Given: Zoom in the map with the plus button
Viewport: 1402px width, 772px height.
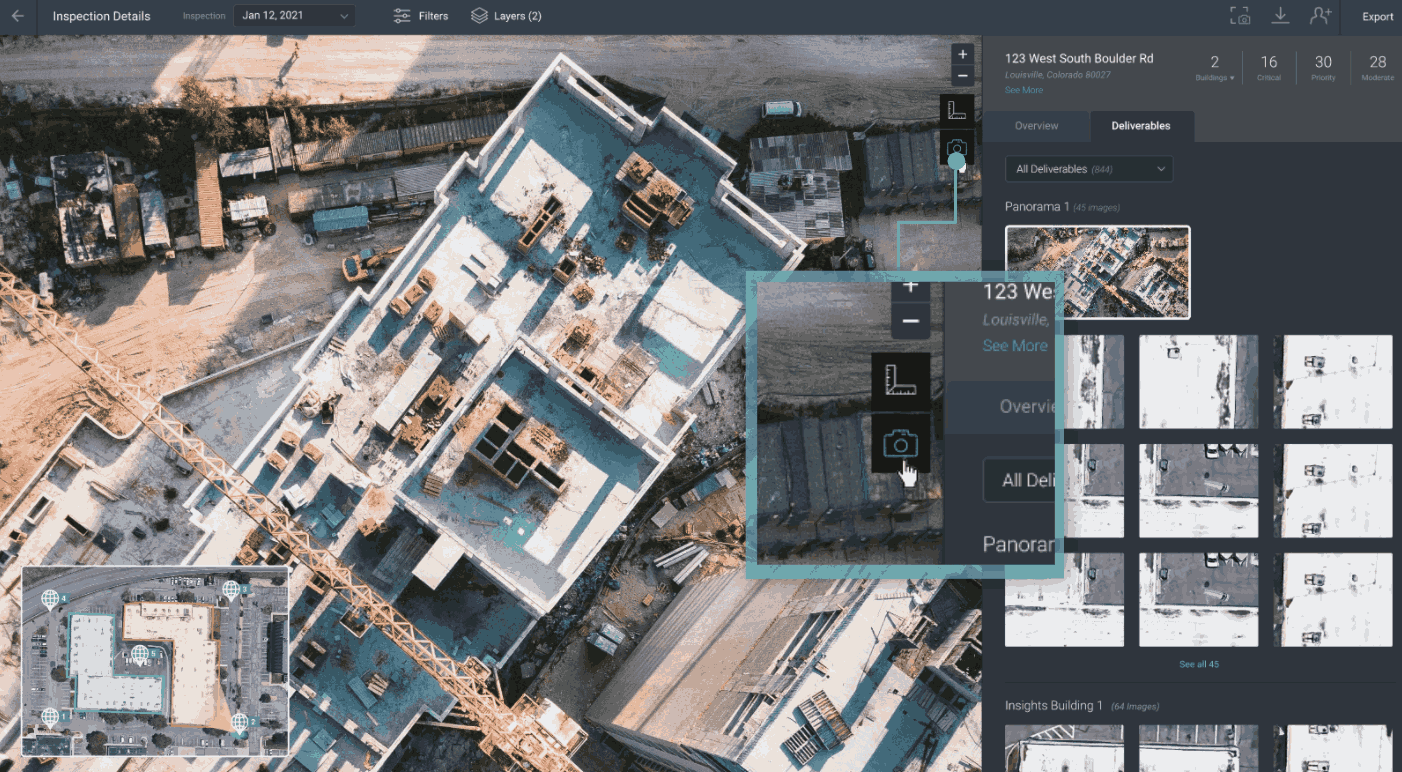Looking at the screenshot, I should pos(962,54).
